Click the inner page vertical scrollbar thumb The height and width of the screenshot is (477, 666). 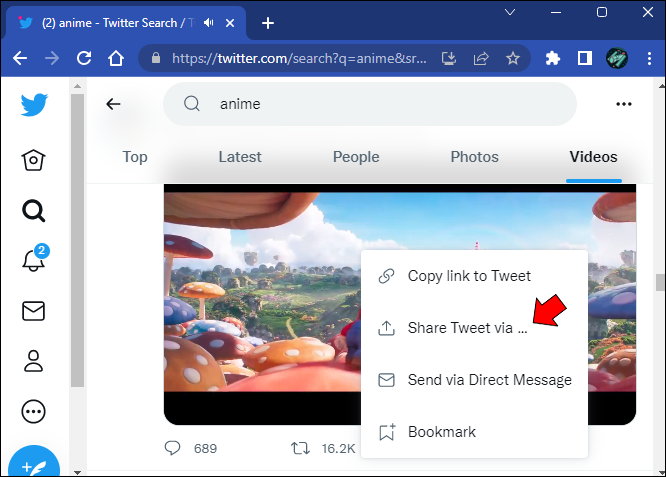click(x=77, y=240)
